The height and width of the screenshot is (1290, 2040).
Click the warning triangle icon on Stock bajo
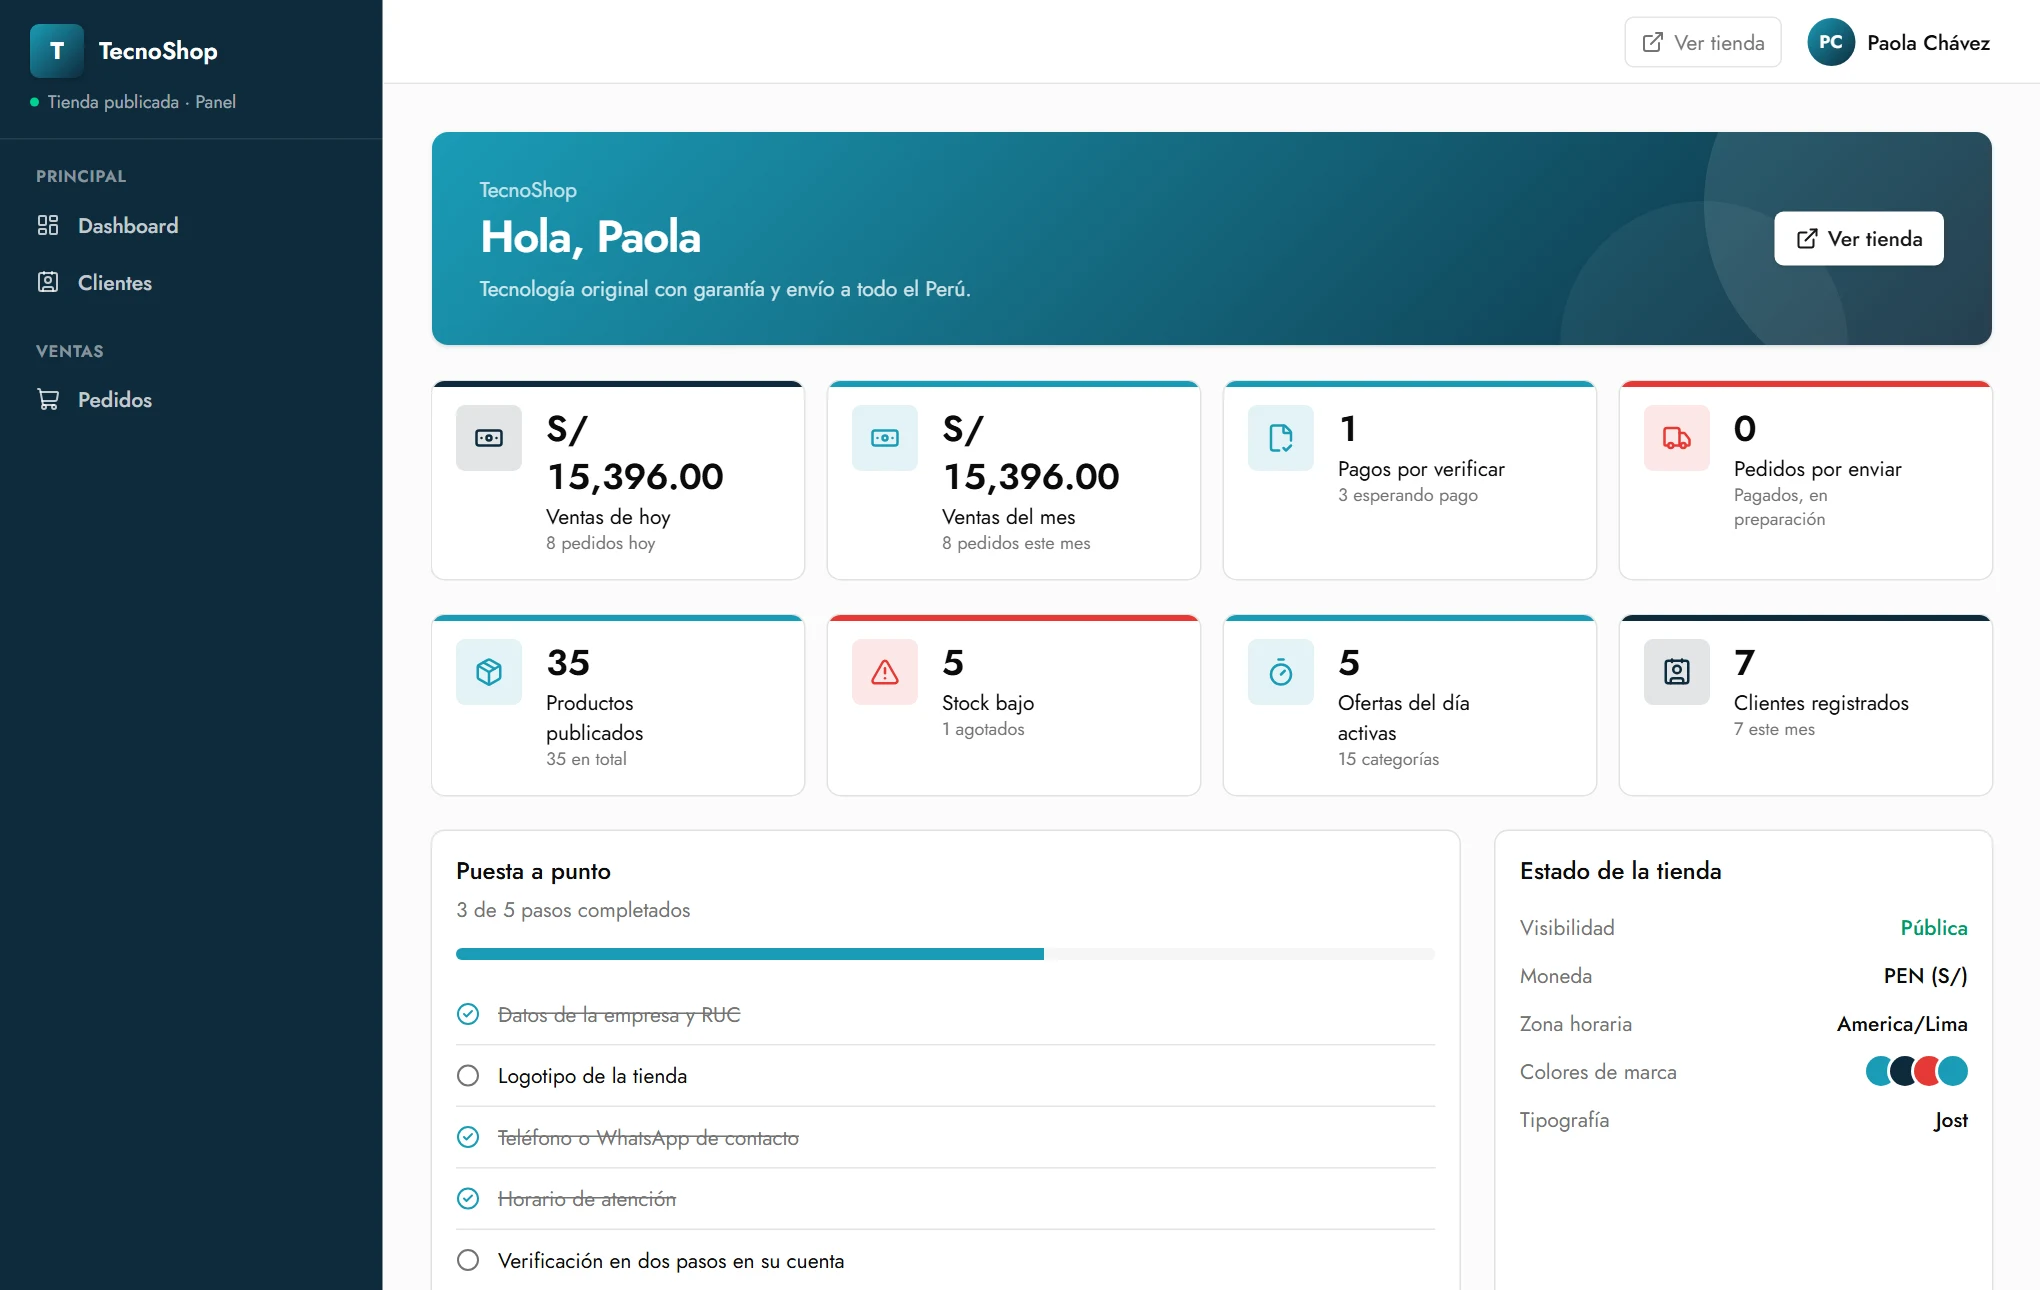coord(885,672)
